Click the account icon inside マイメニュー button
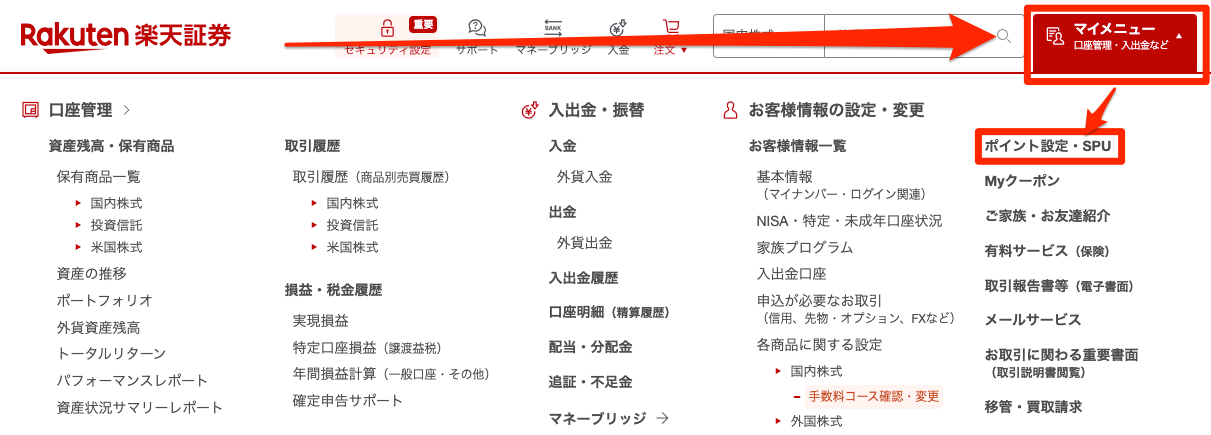The width and height of the screenshot is (1211, 435). click(x=1054, y=37)
